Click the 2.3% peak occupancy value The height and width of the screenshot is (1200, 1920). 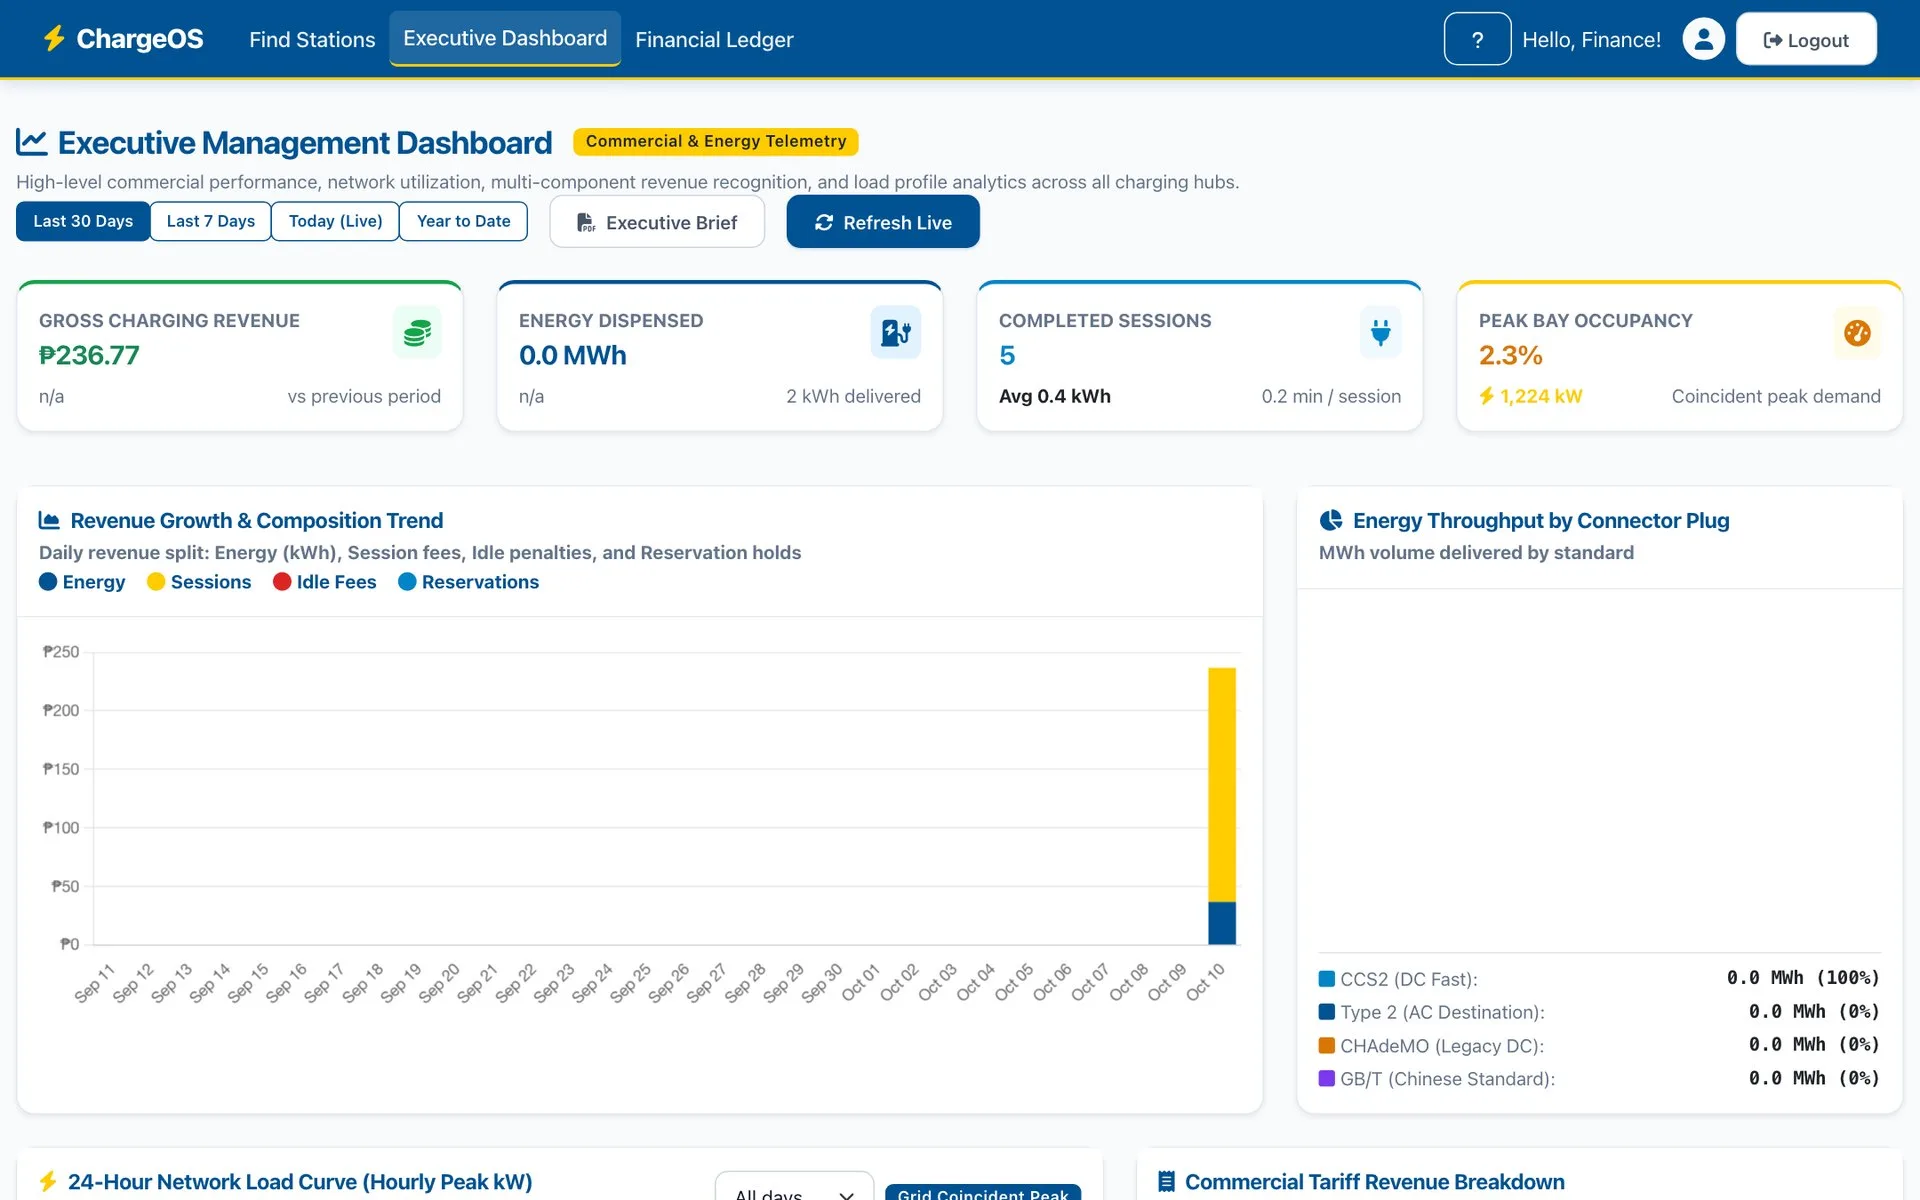point(1510,355)
